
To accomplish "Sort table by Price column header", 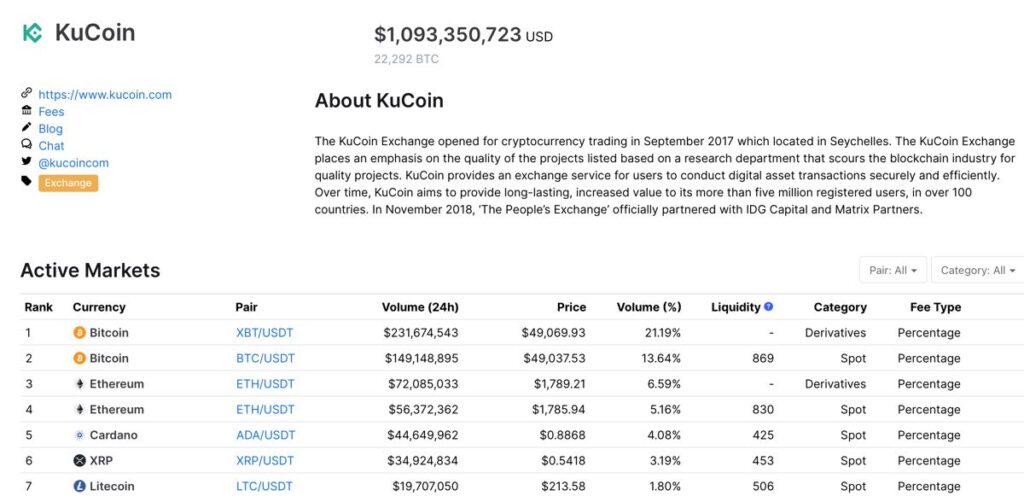I will click(x=571, y=307).
